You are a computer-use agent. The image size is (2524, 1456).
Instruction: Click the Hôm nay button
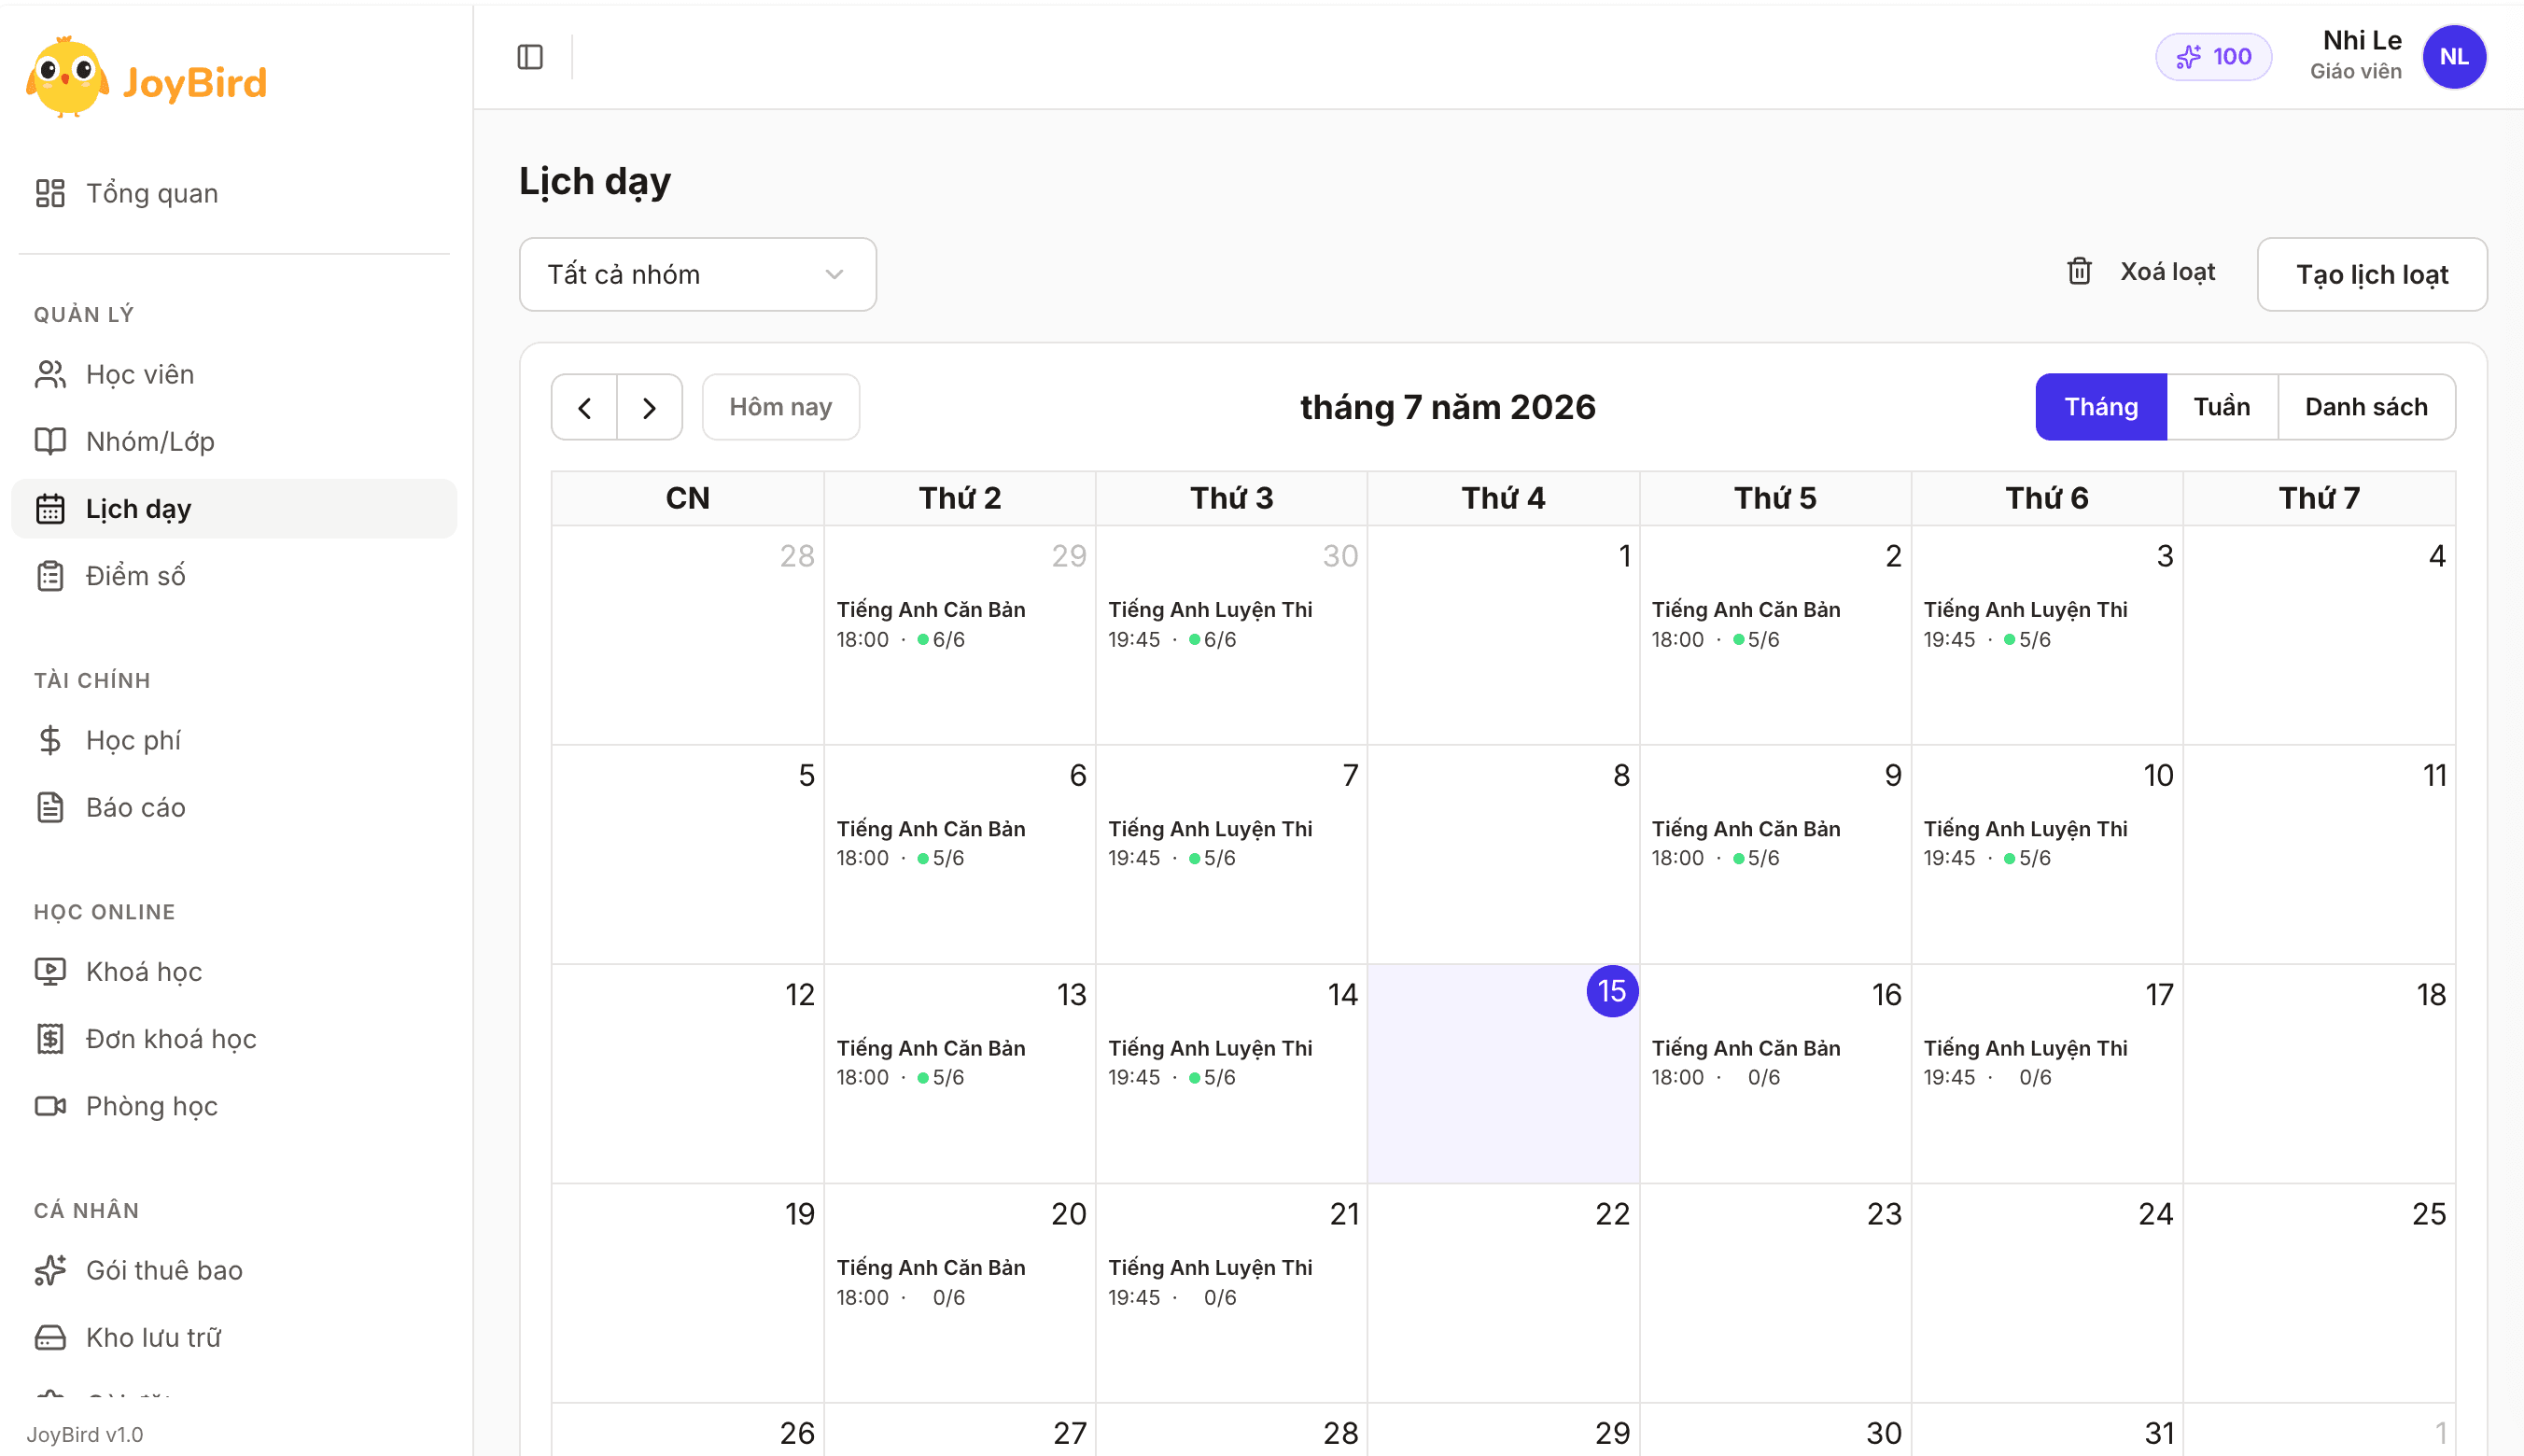point(781,407)
